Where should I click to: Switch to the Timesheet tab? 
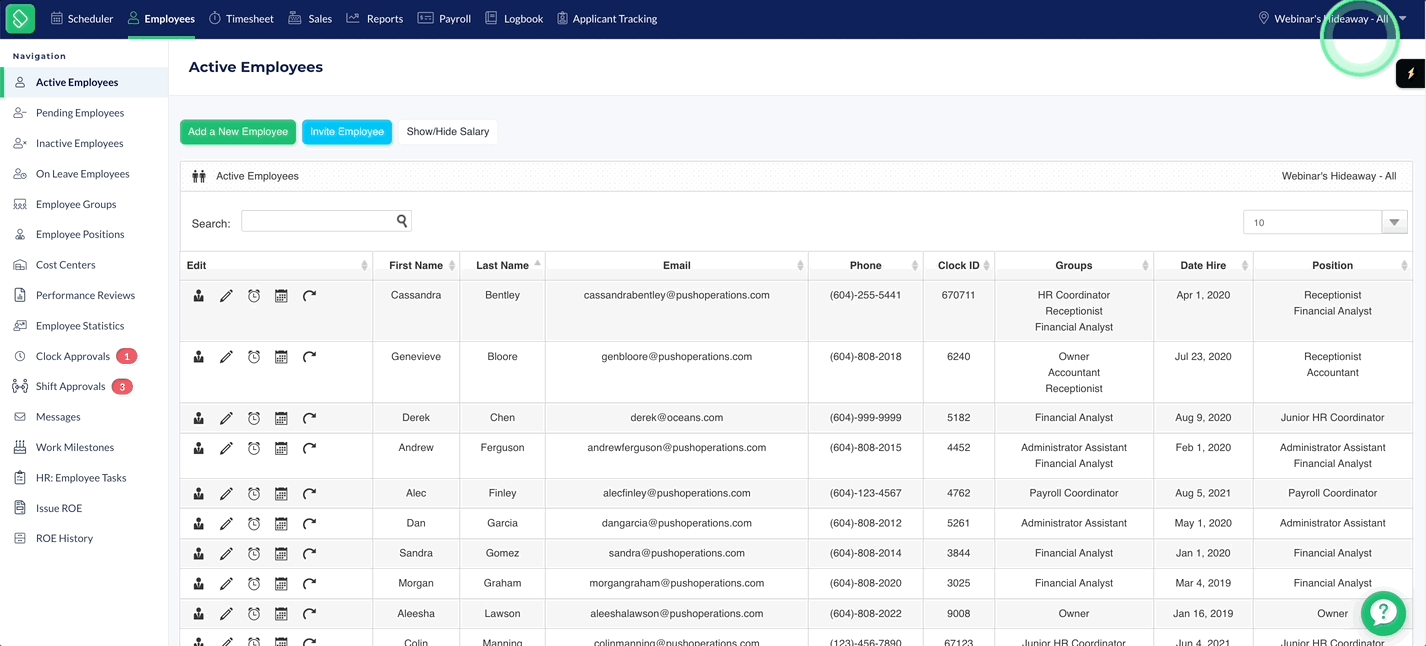point(241,19)
